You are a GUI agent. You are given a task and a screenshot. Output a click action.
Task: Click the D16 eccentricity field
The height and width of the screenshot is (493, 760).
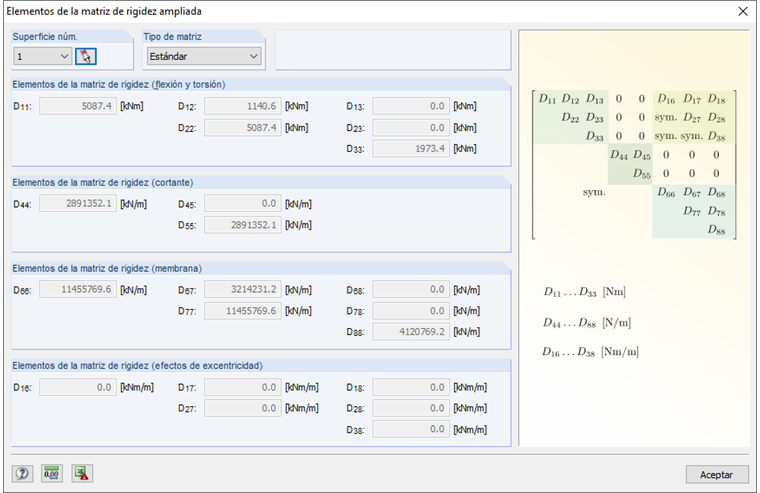78,387
